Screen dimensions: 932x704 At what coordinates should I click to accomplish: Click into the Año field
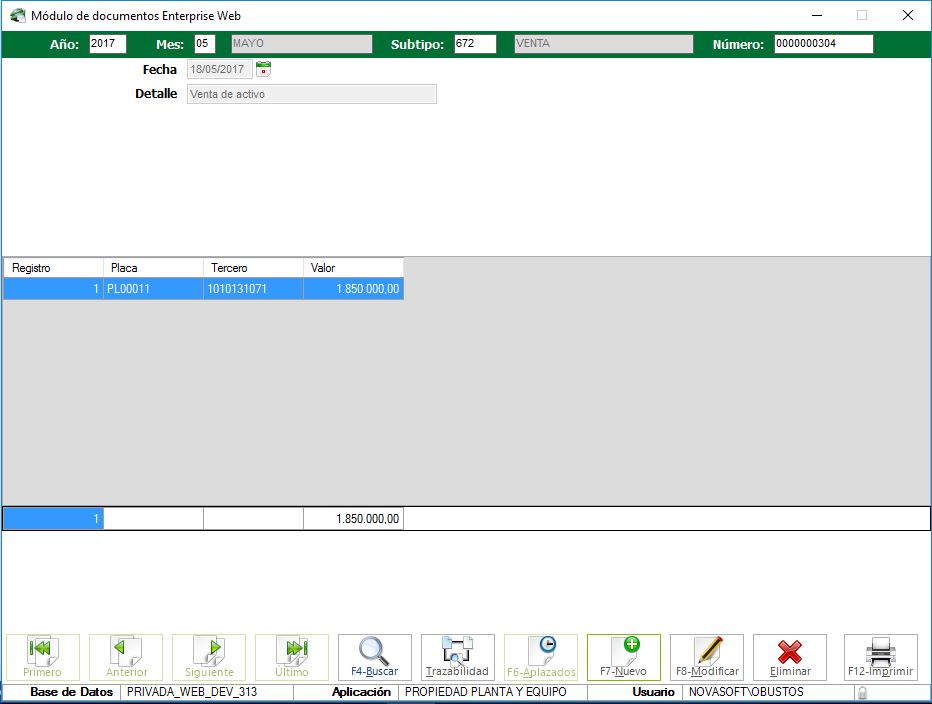[108, 43]
